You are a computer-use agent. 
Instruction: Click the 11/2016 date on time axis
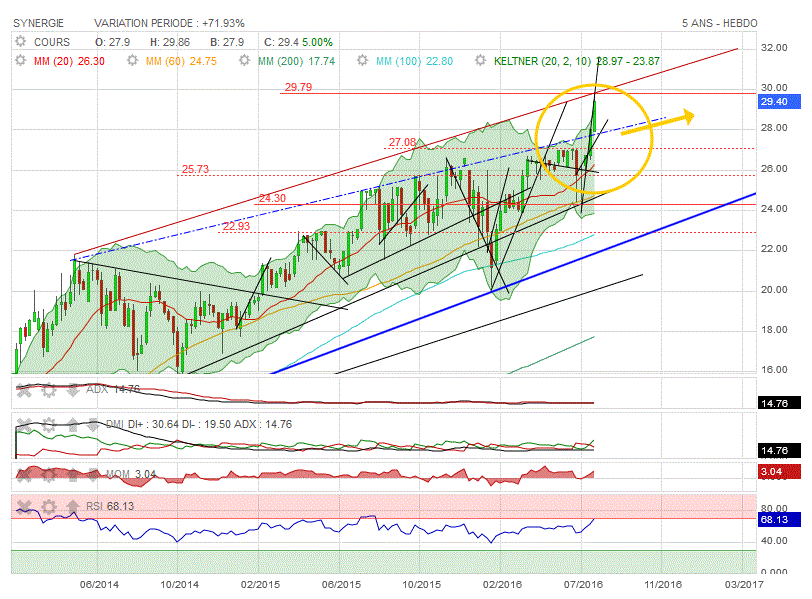point(663,585)
